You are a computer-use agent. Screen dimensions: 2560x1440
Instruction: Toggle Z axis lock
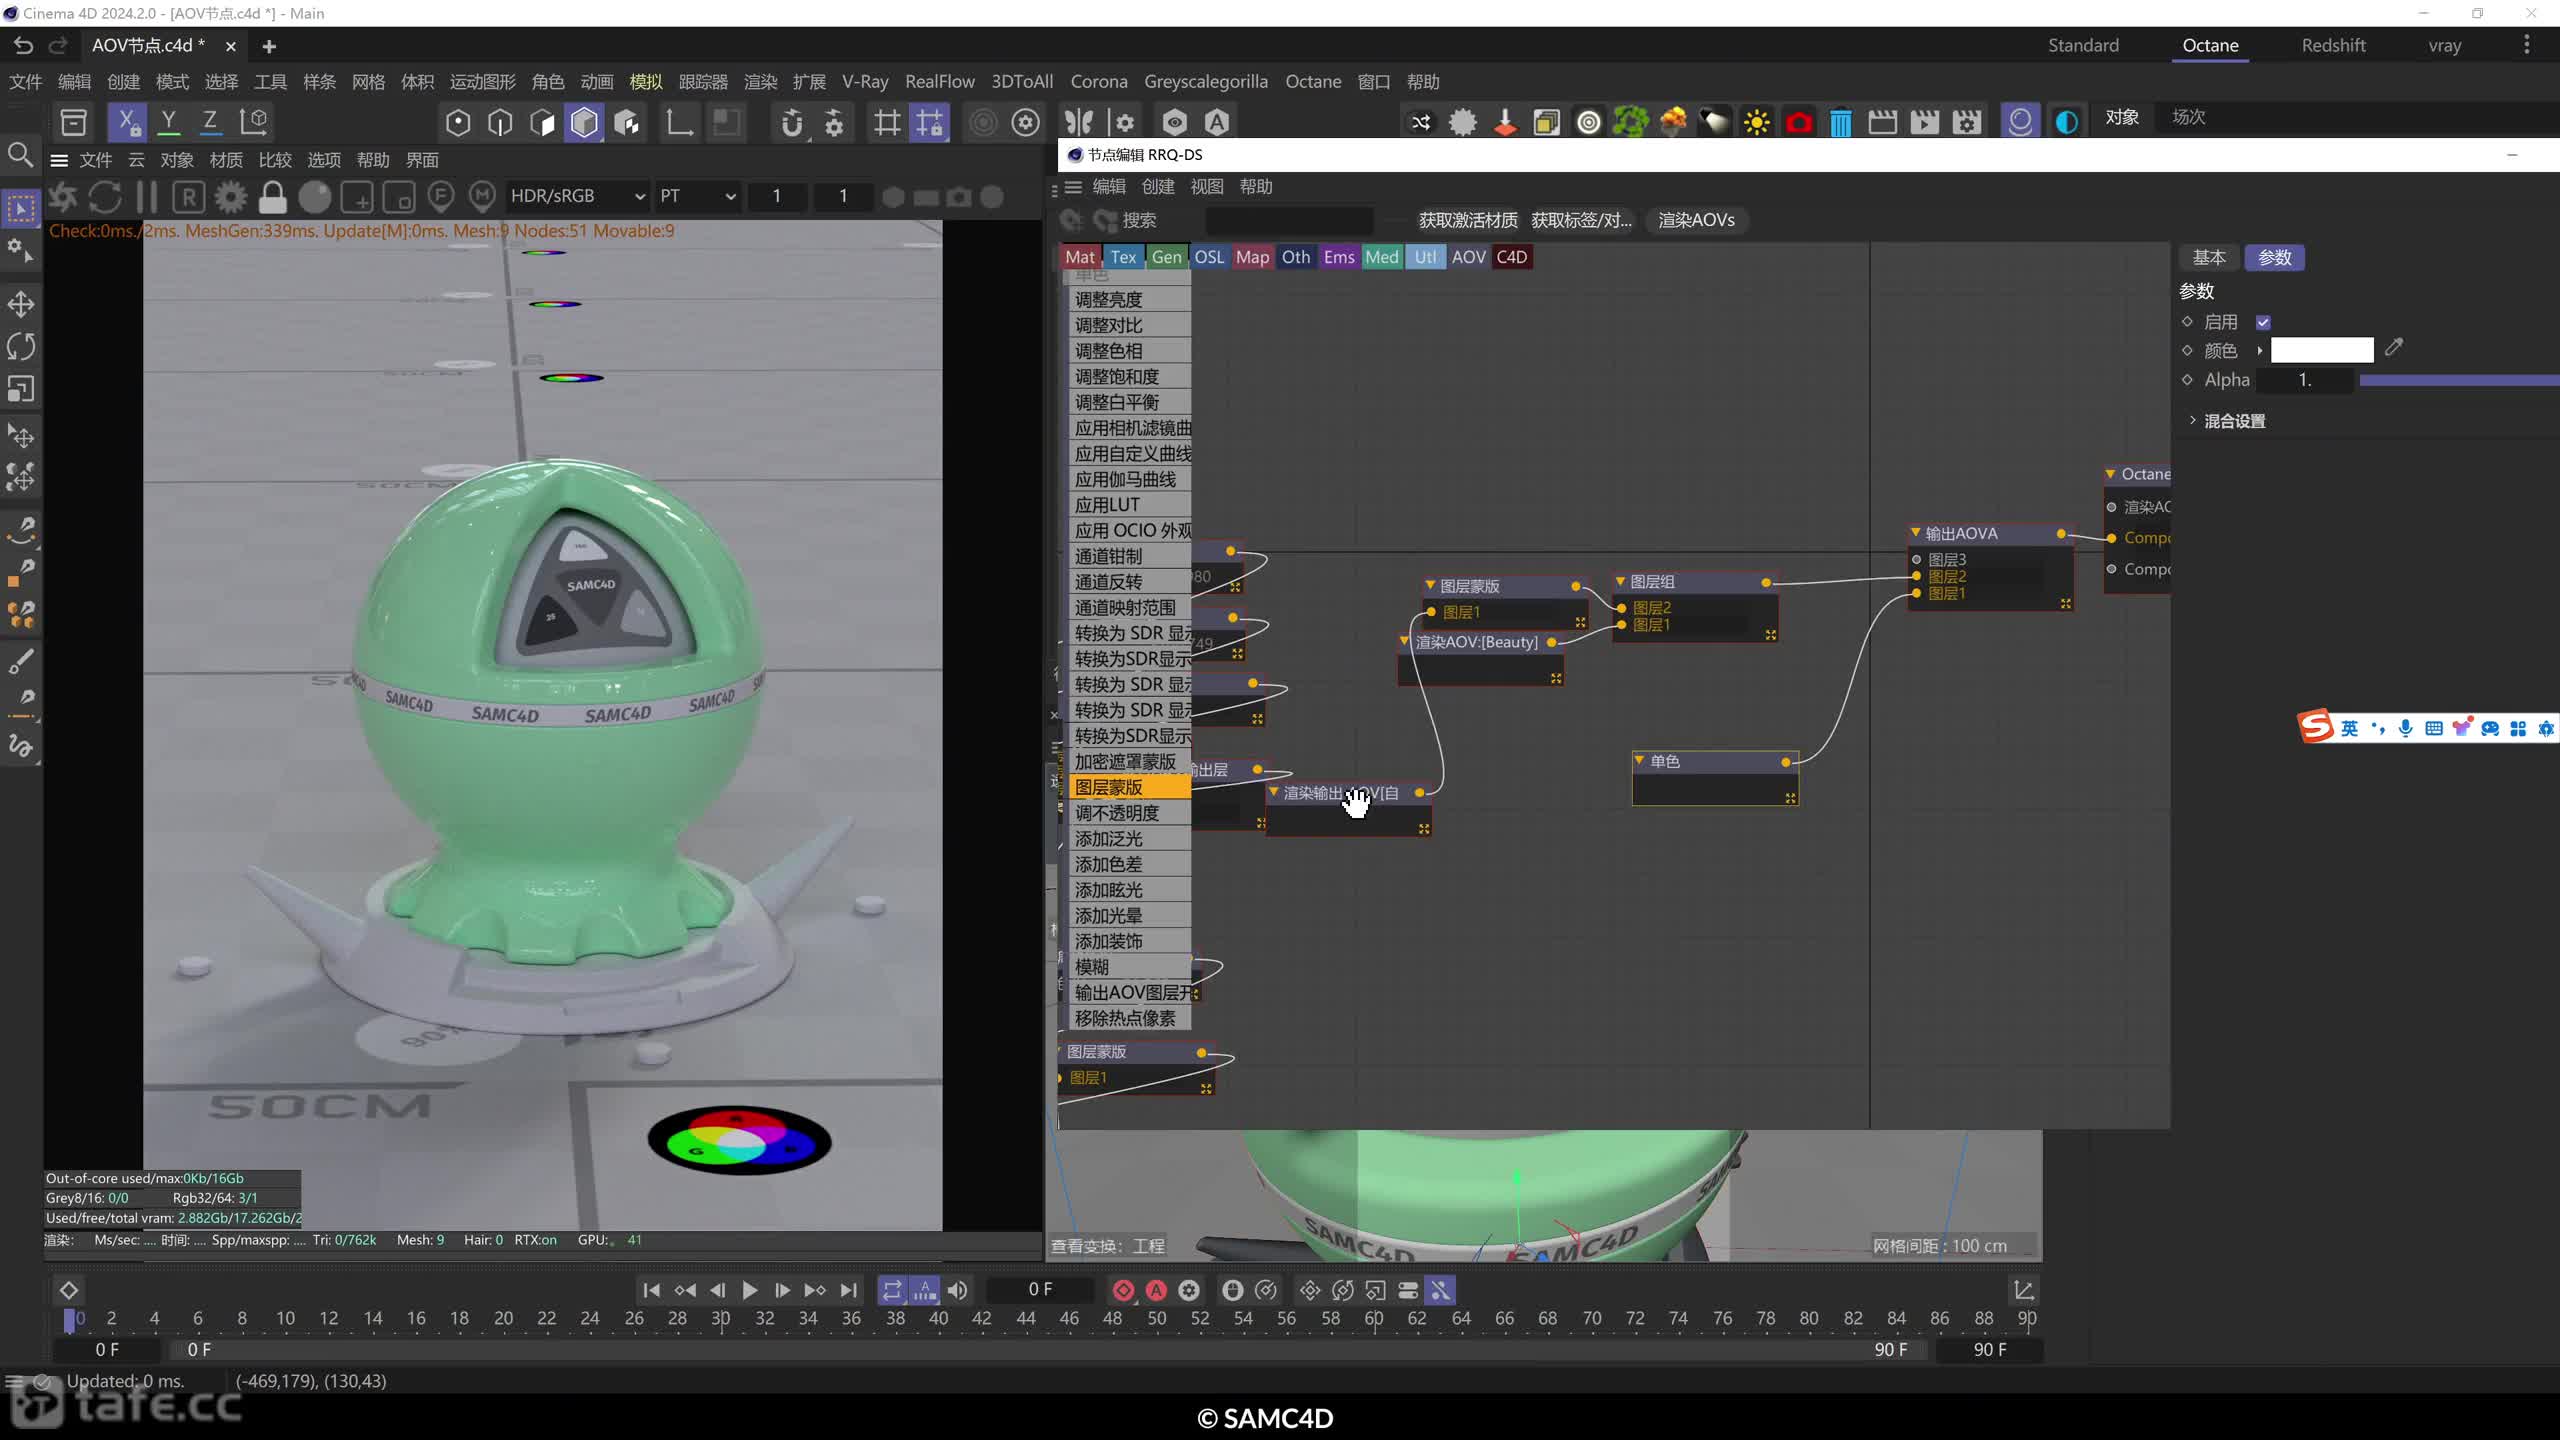[210, 122]
